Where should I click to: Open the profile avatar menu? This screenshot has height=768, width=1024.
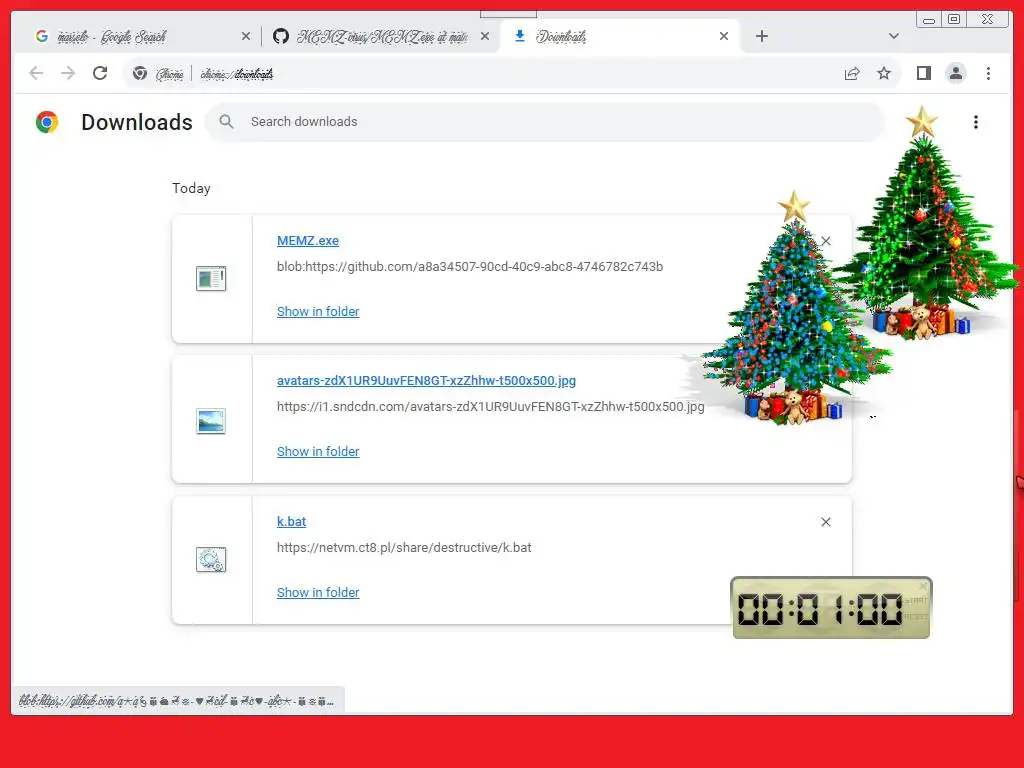pos(955,73)
